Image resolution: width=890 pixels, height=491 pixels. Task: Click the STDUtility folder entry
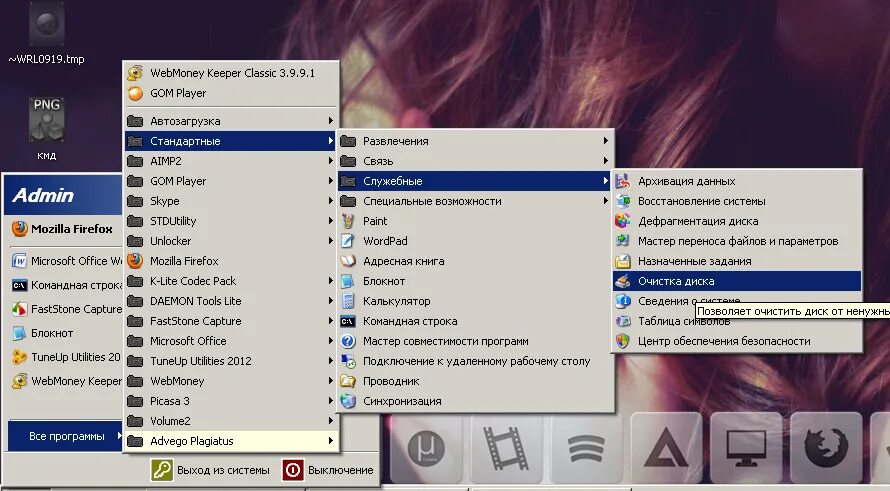pos(230,221)
